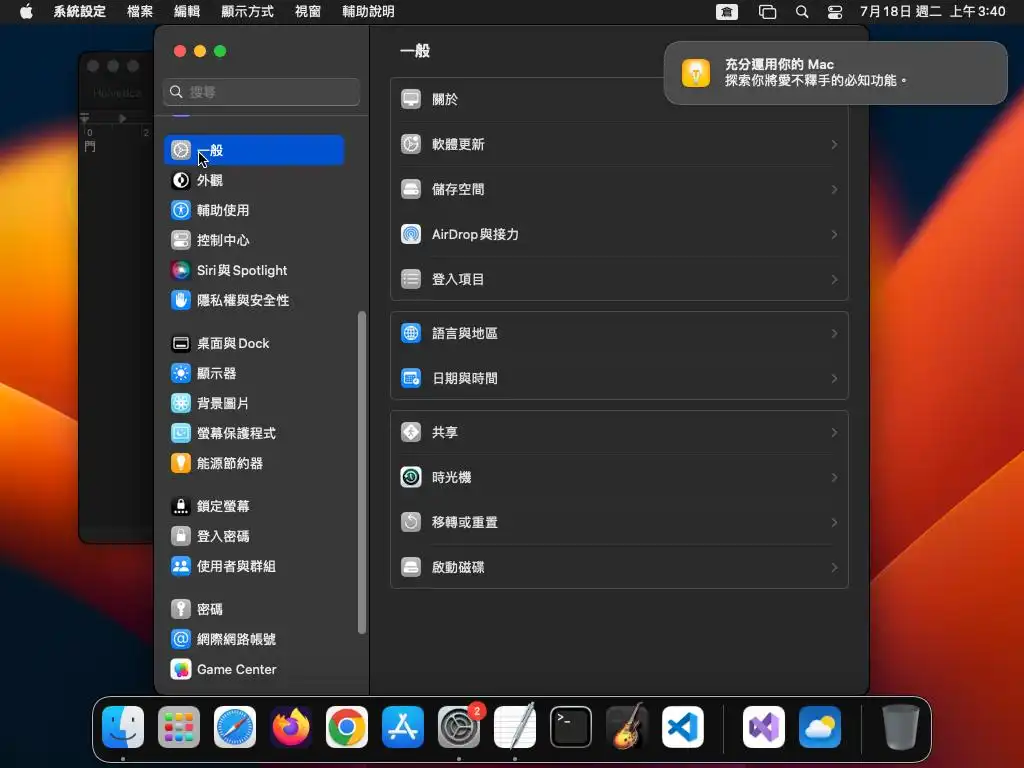Click the 共享 sharing icon
The height and width of the screenshot is (768, 1024).
point(411,432)
